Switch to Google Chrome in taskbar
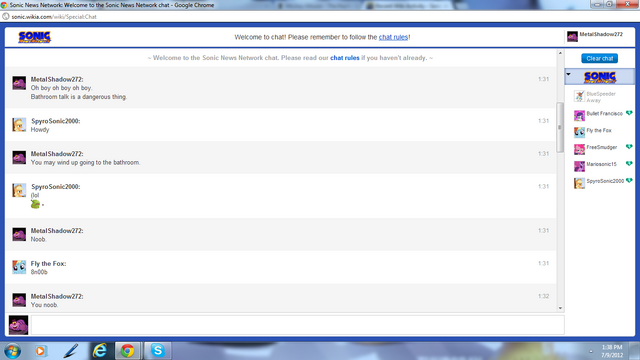Viewport: 640px width, 360px height. pyautogui.click(x=127, y=351)
